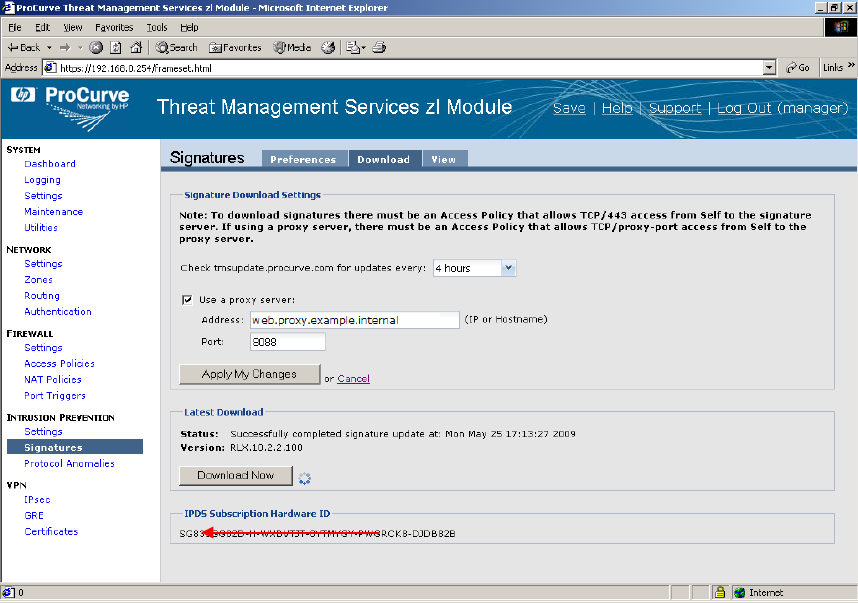The height and width of the screenshot is (603, 858).
Task: Click the Internet zone globe icon
Action: click(739, 593)
